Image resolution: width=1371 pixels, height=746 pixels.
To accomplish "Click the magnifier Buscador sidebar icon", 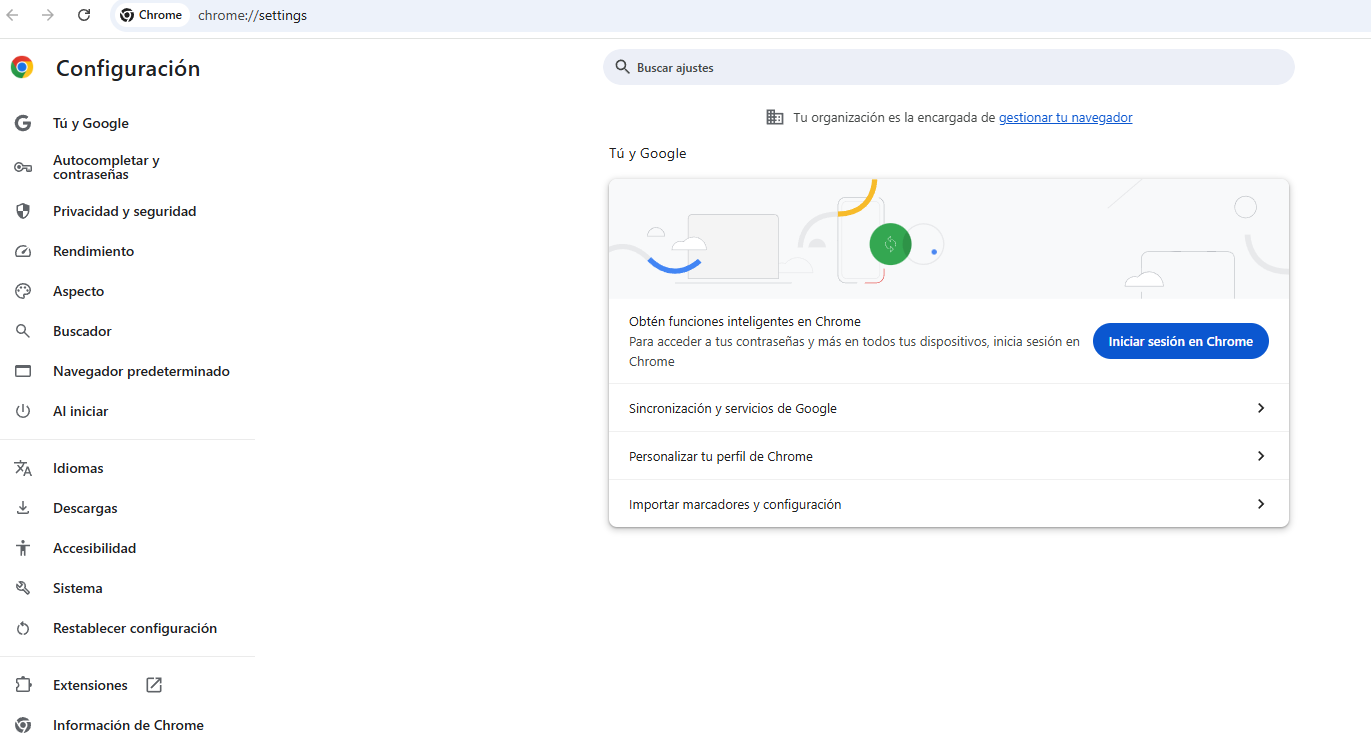I will [x=23, y=331].
